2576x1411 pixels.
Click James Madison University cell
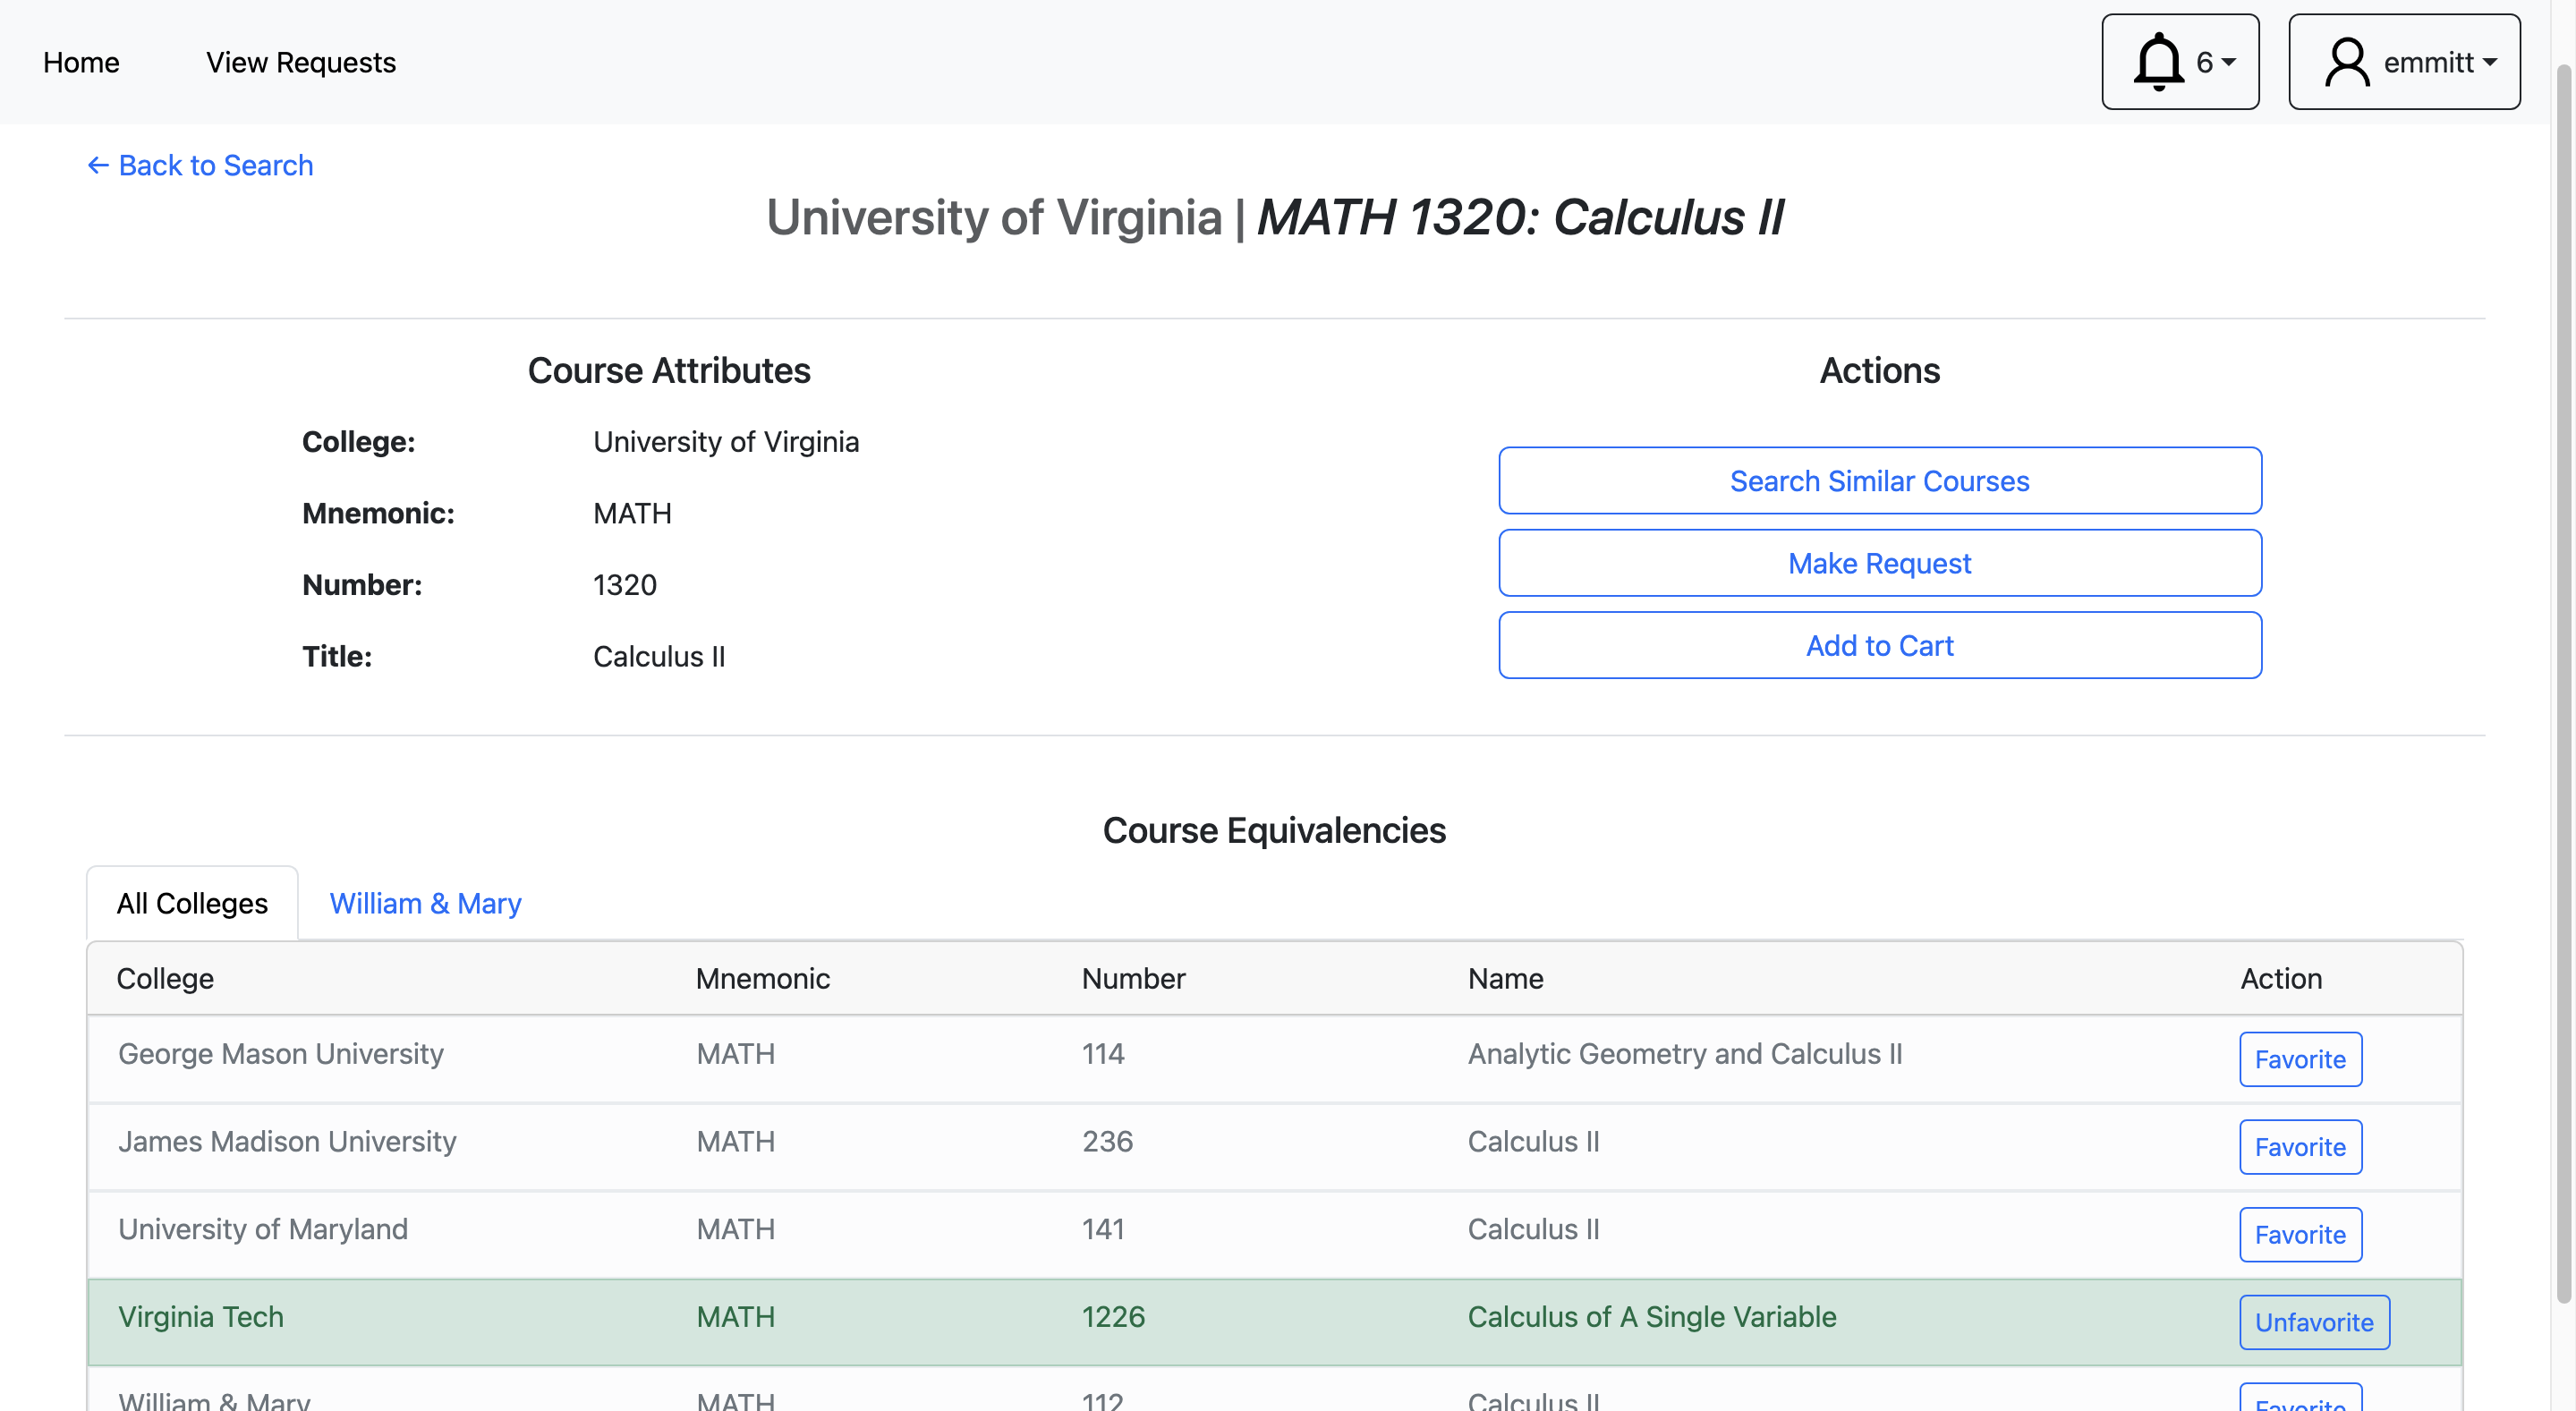[287, 1141]
